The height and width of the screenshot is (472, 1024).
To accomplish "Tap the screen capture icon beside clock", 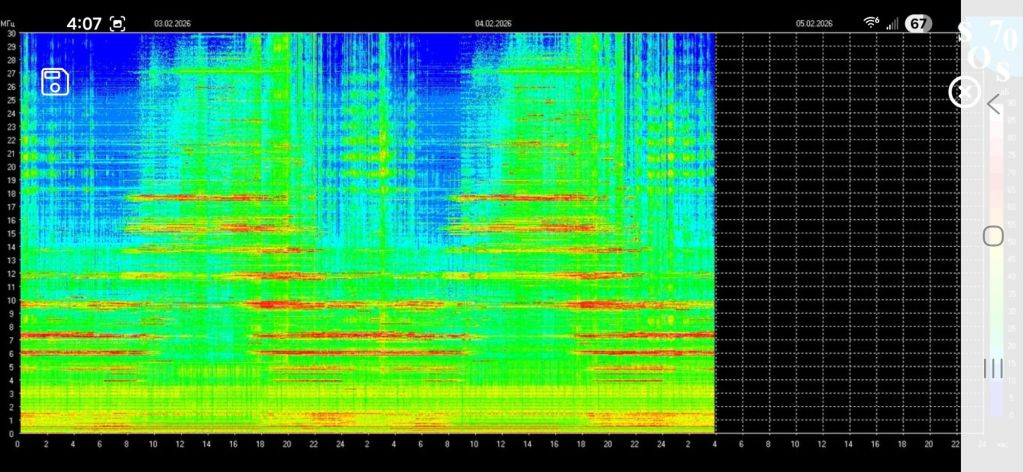I will point(118,23).
